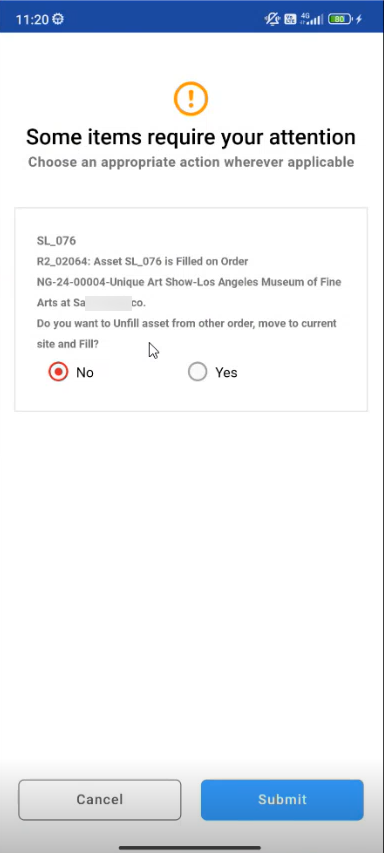Tap the Some items require your attention heading
384x853 pixels.
pyautogui.click(x=191, y=137)
